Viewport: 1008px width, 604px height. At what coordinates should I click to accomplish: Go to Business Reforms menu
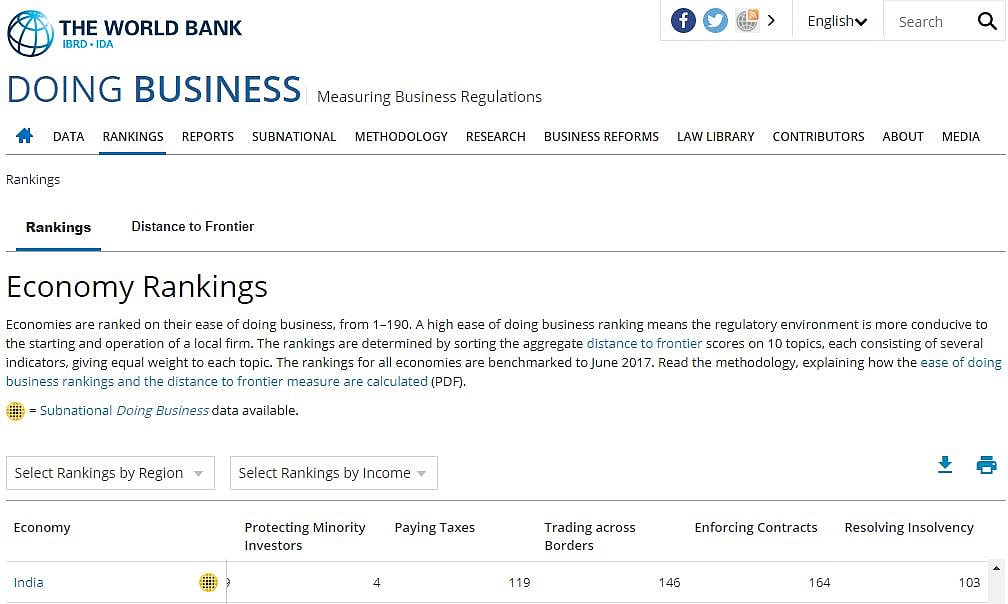(601, 136)
